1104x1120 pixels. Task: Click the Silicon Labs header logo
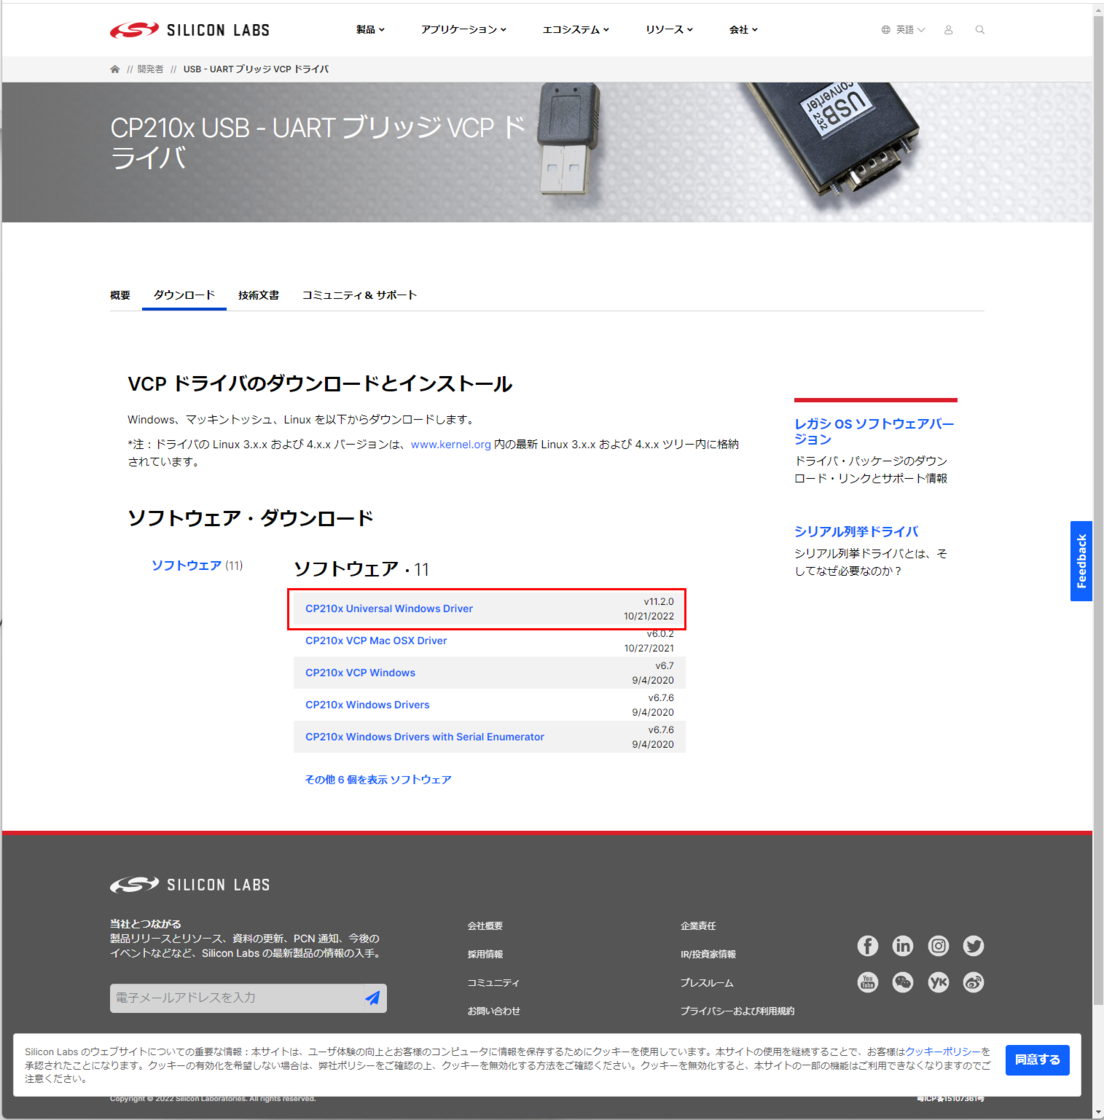189,30
